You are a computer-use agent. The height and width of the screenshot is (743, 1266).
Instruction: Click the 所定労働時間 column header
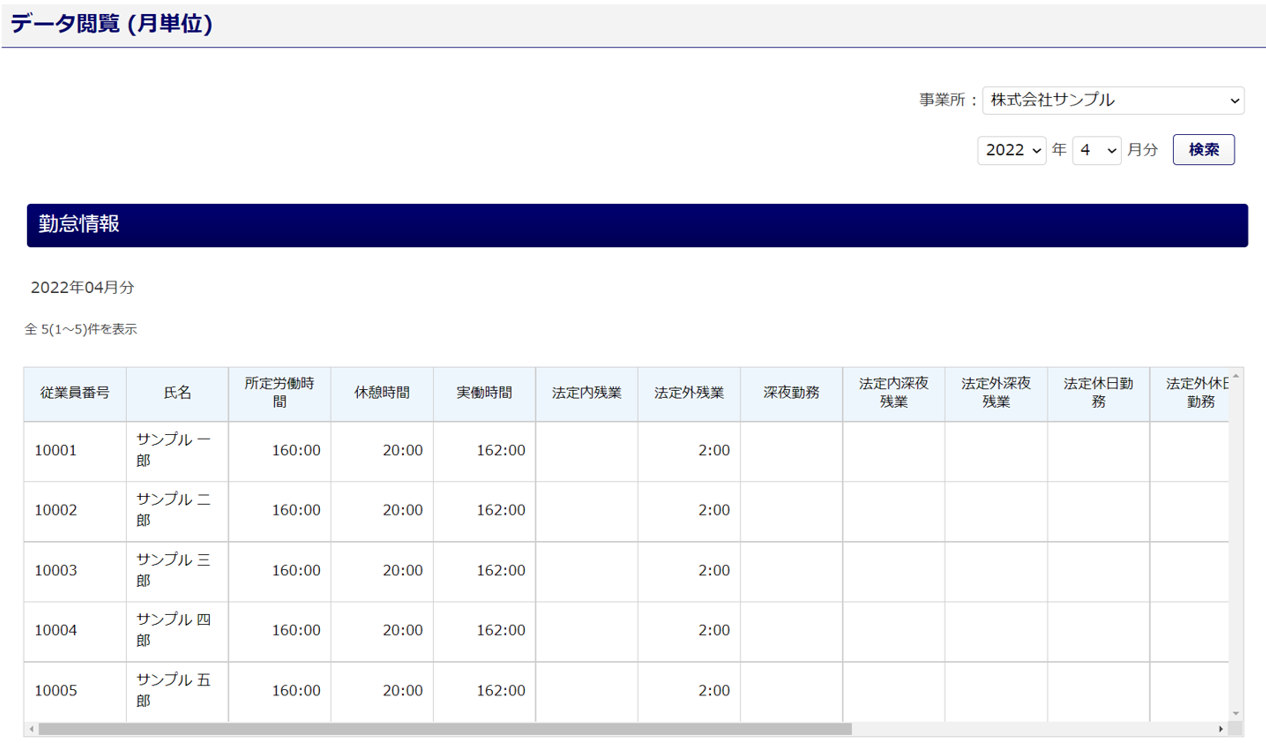tap(280, 393)
